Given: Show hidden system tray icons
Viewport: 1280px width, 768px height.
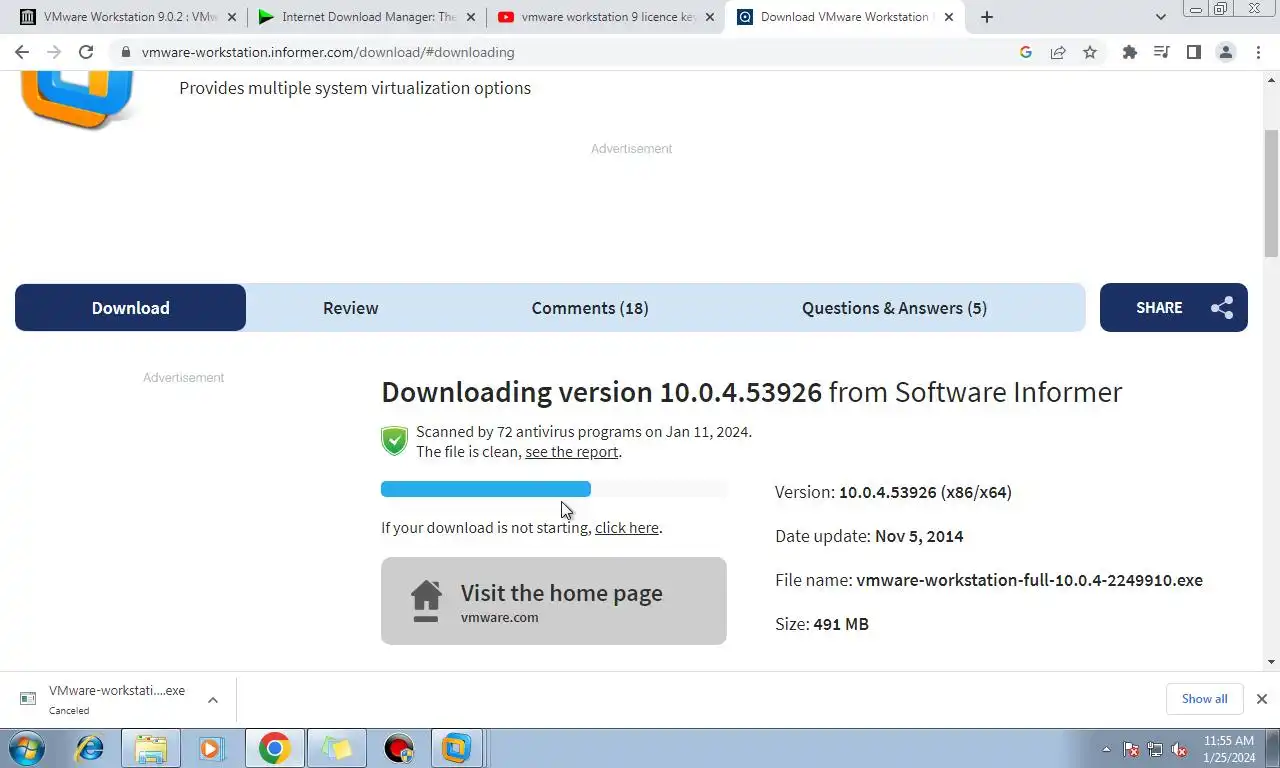Looking at the screenshot, I should (x=1106, y=749).
